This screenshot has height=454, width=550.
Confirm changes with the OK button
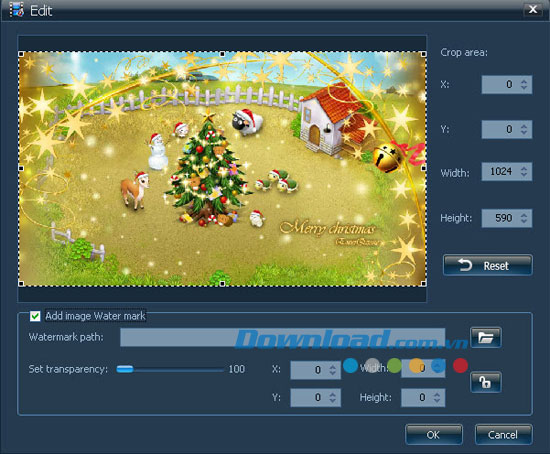point(434,435)
